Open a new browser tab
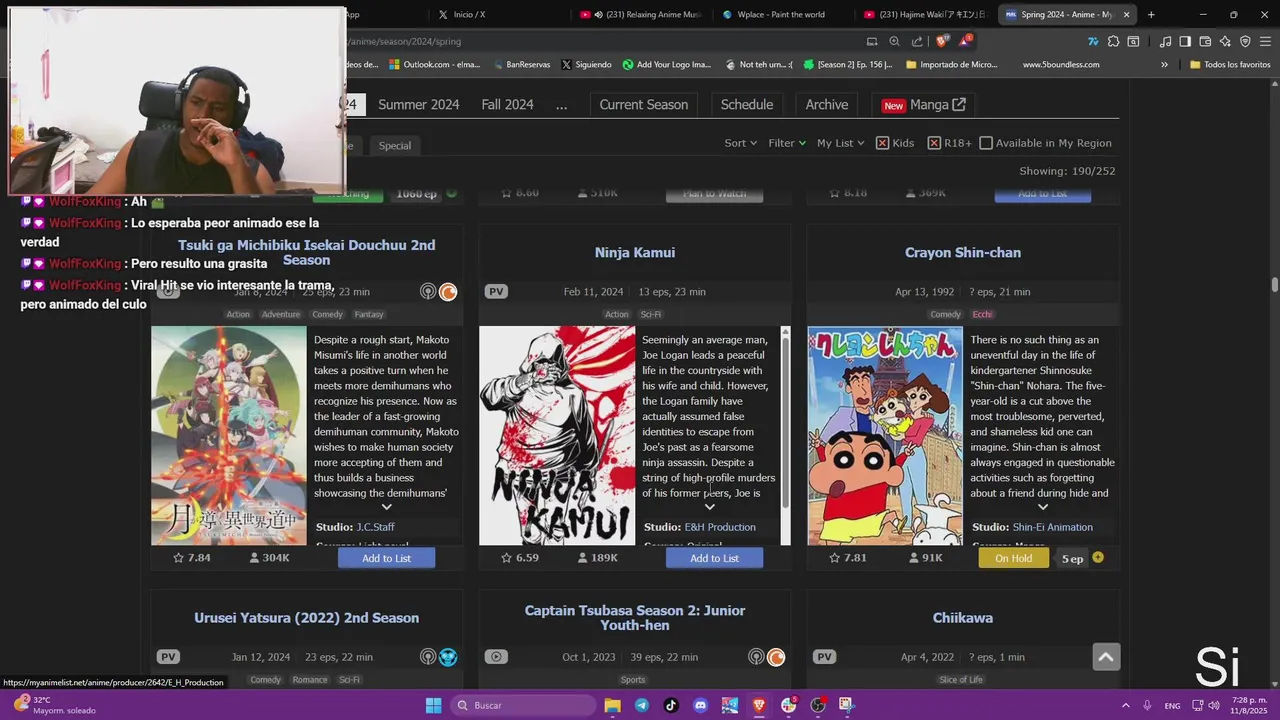Screen dimensions: 1280x720 [x=1151, y=14]
